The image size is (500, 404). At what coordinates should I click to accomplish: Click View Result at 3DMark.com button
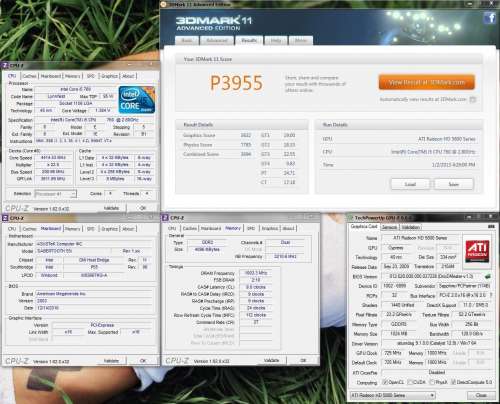[427, 82]
